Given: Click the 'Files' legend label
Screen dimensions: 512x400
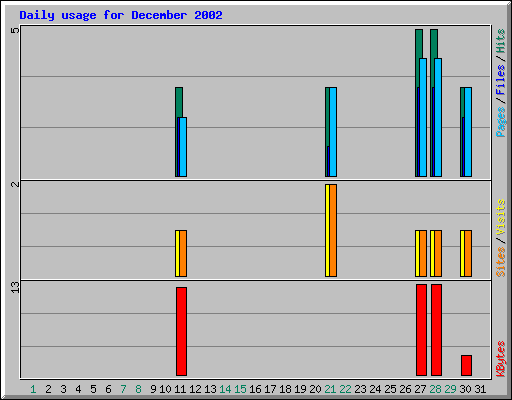Looking at the screenshot, I should [500, 80].
